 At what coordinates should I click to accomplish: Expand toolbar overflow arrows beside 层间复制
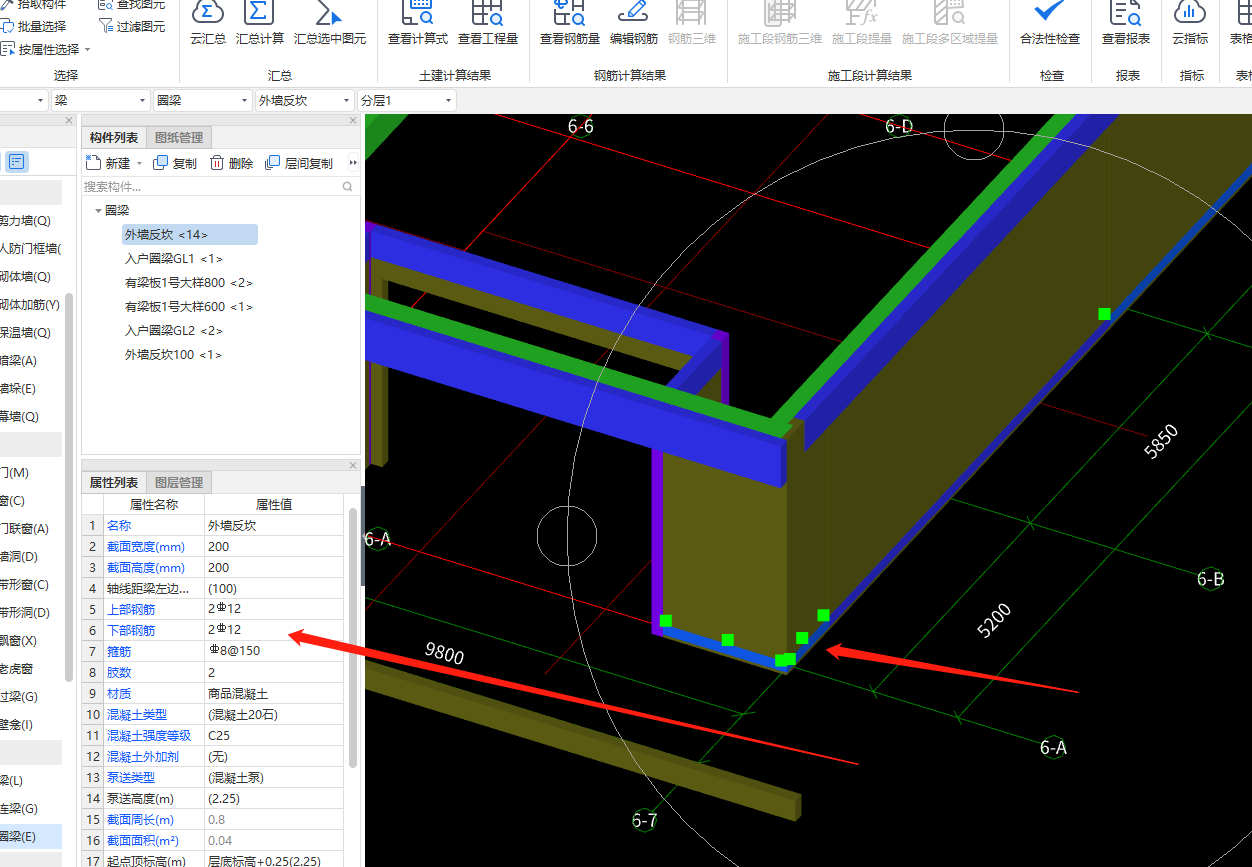[352, 163]
